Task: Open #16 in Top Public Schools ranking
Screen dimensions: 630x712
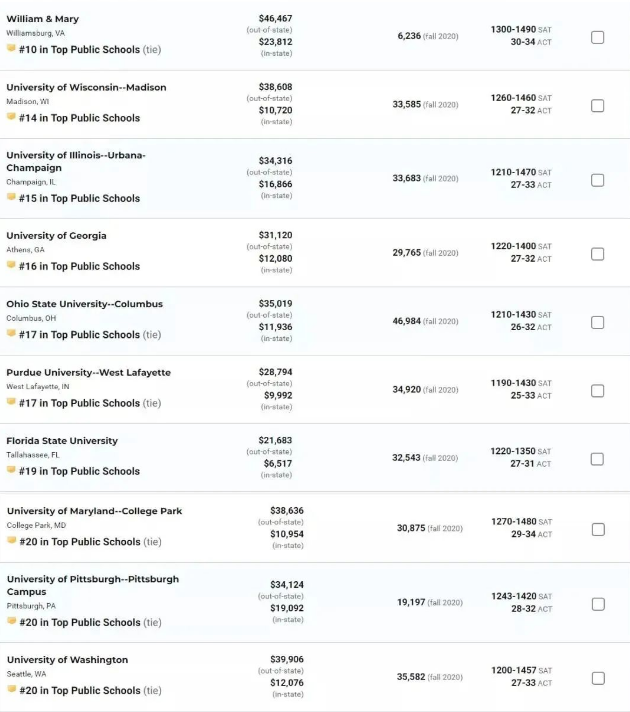Action: [x=79, y=266]
